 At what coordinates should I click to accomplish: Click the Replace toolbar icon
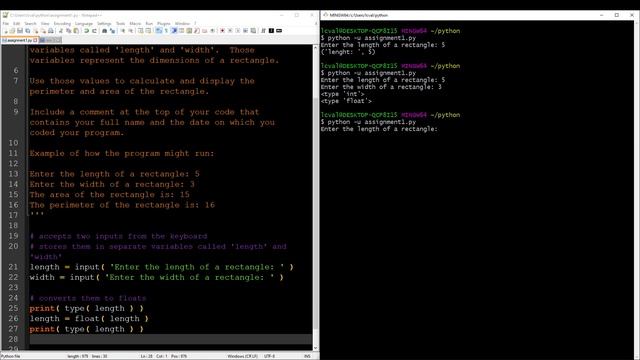point(113,31)
